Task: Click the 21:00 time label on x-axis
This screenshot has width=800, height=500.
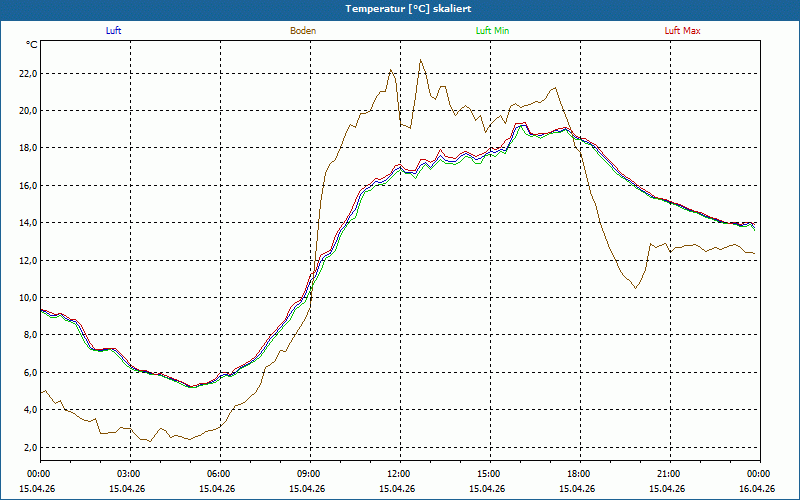Action: tap(670, 473)
